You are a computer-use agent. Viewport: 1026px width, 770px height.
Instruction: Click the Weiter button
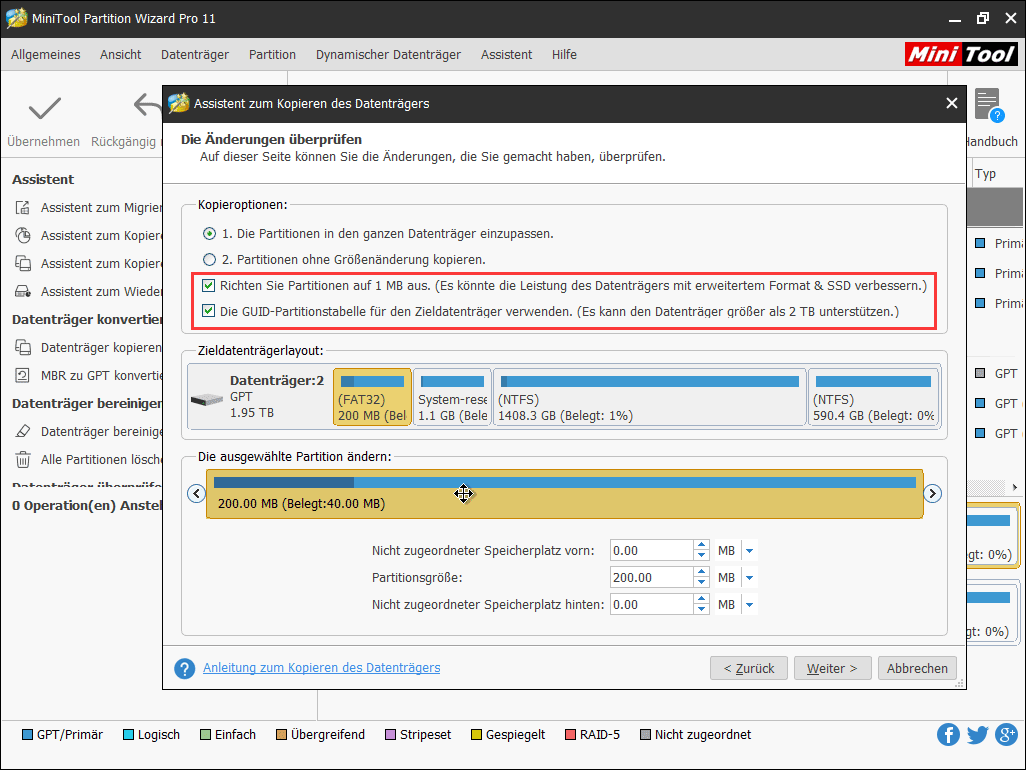click(x=832, y=668)
